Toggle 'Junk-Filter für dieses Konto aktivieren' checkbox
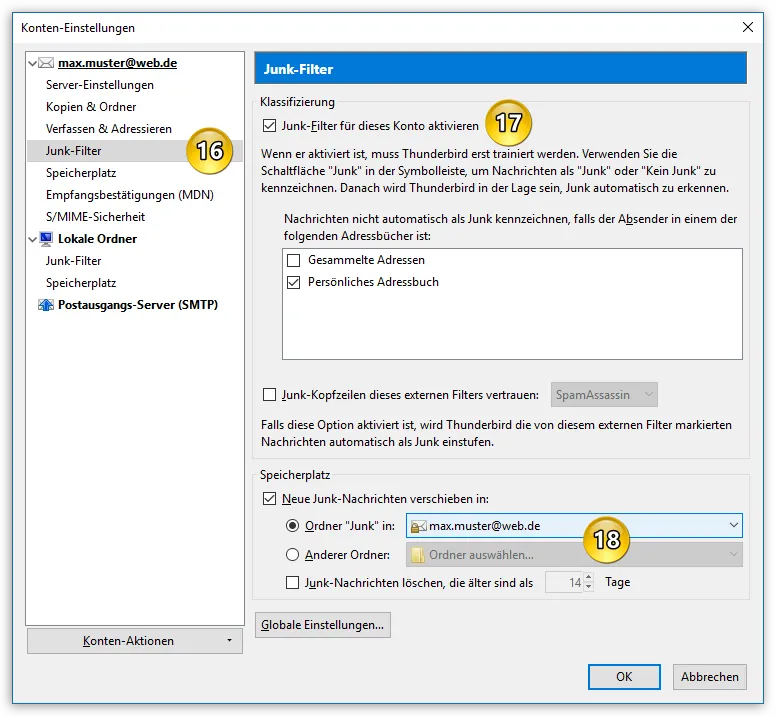 [x=269, y=126]
